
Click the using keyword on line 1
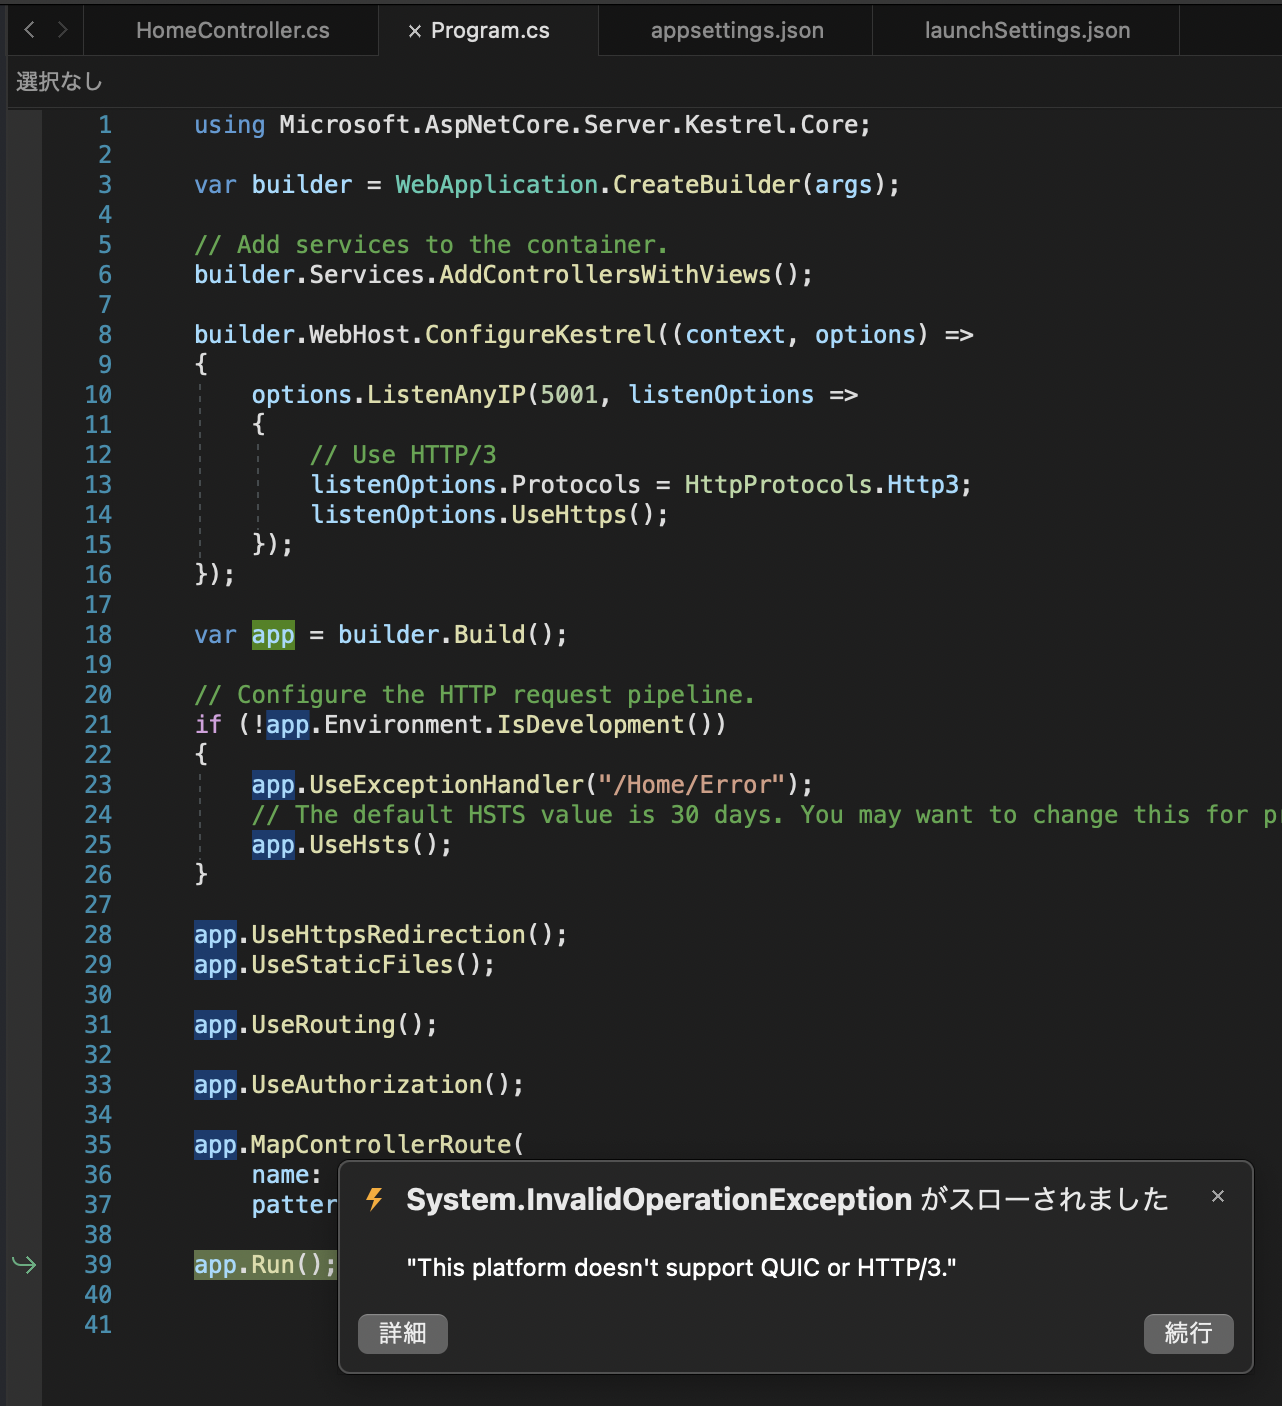click(x=230, y=125)
